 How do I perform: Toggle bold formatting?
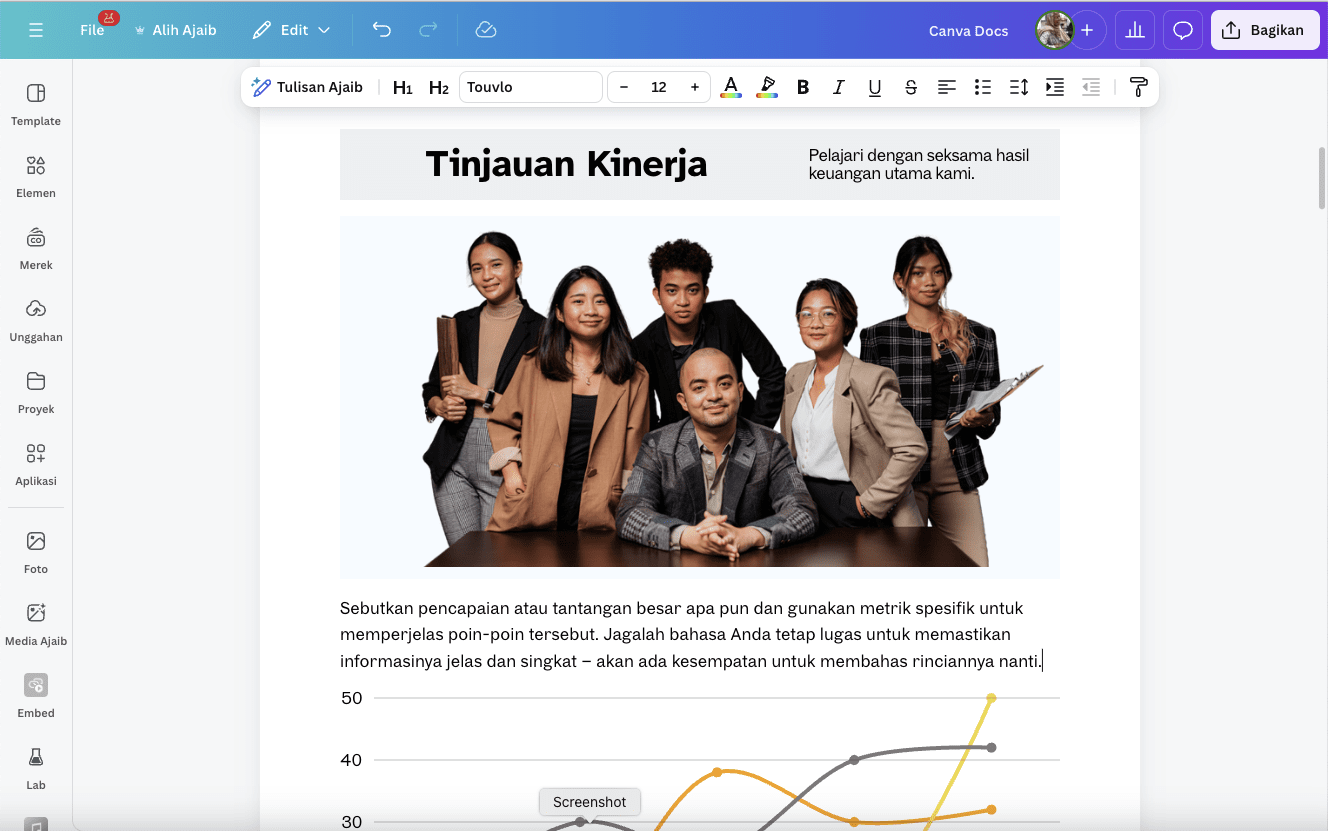pos(803,87)
